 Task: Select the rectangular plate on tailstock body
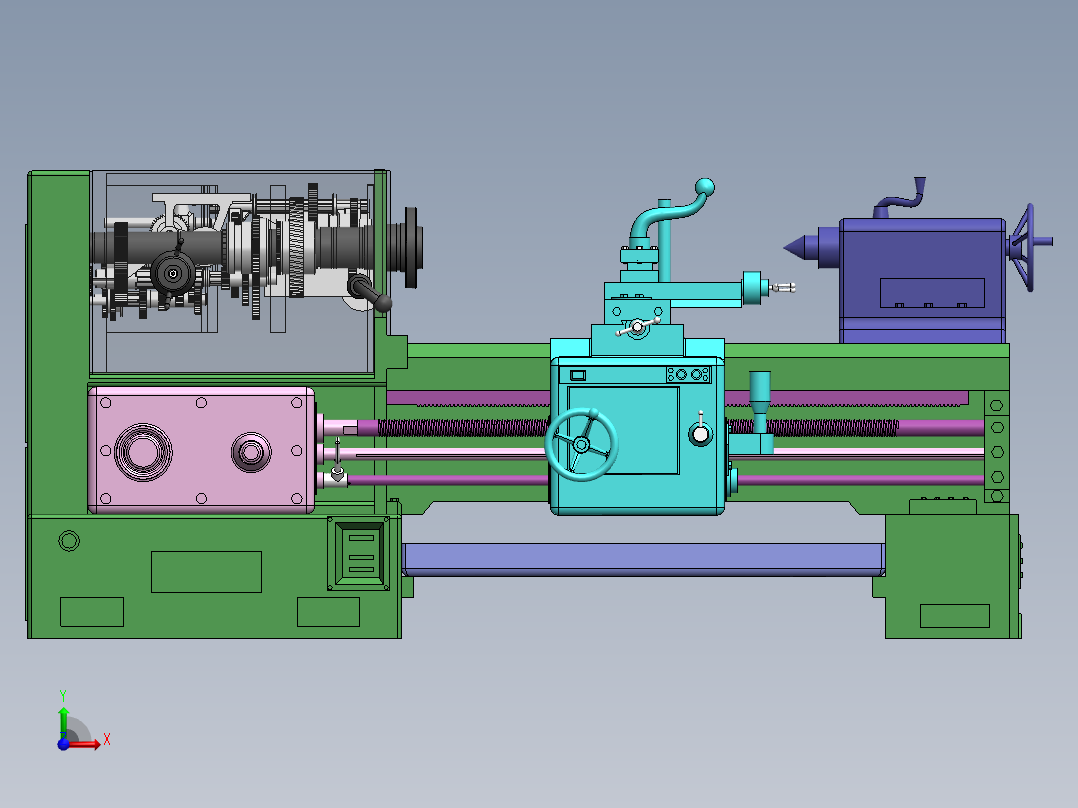932,293
